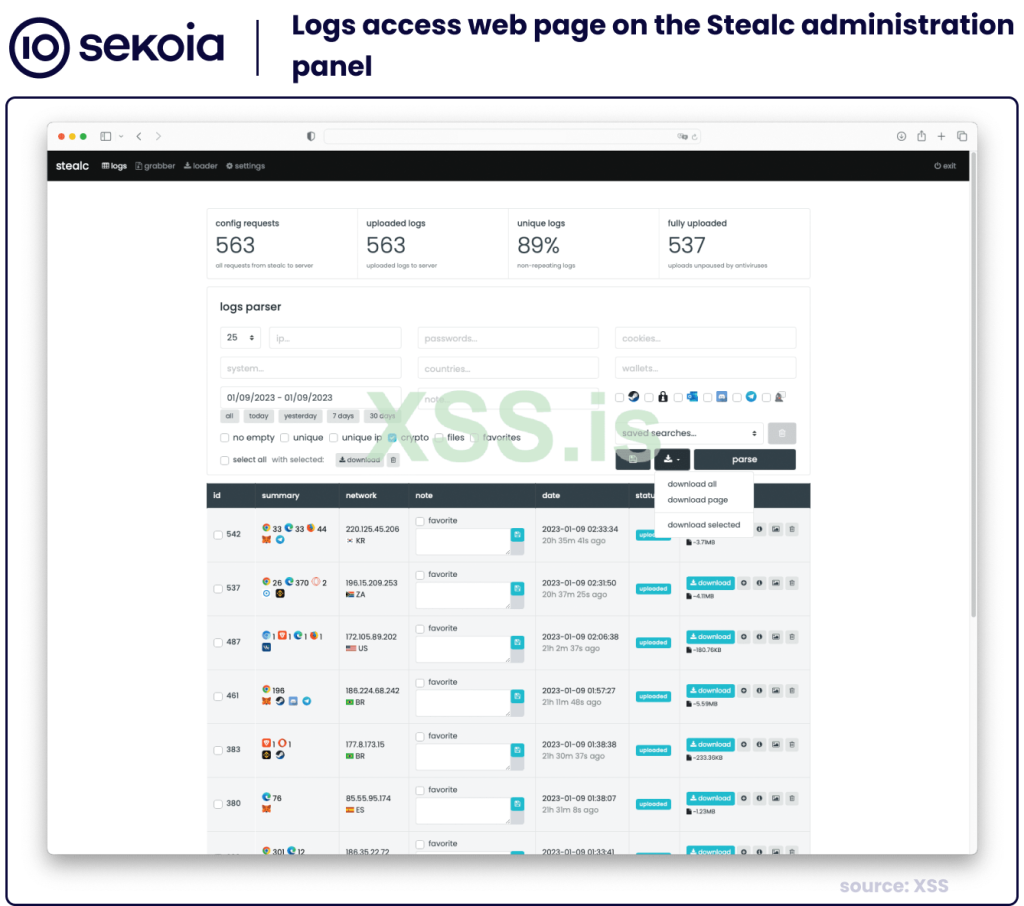The image size is (1024, 906).
Task: Click the save note icon in row 542
Action: click(x=517, y=535)
